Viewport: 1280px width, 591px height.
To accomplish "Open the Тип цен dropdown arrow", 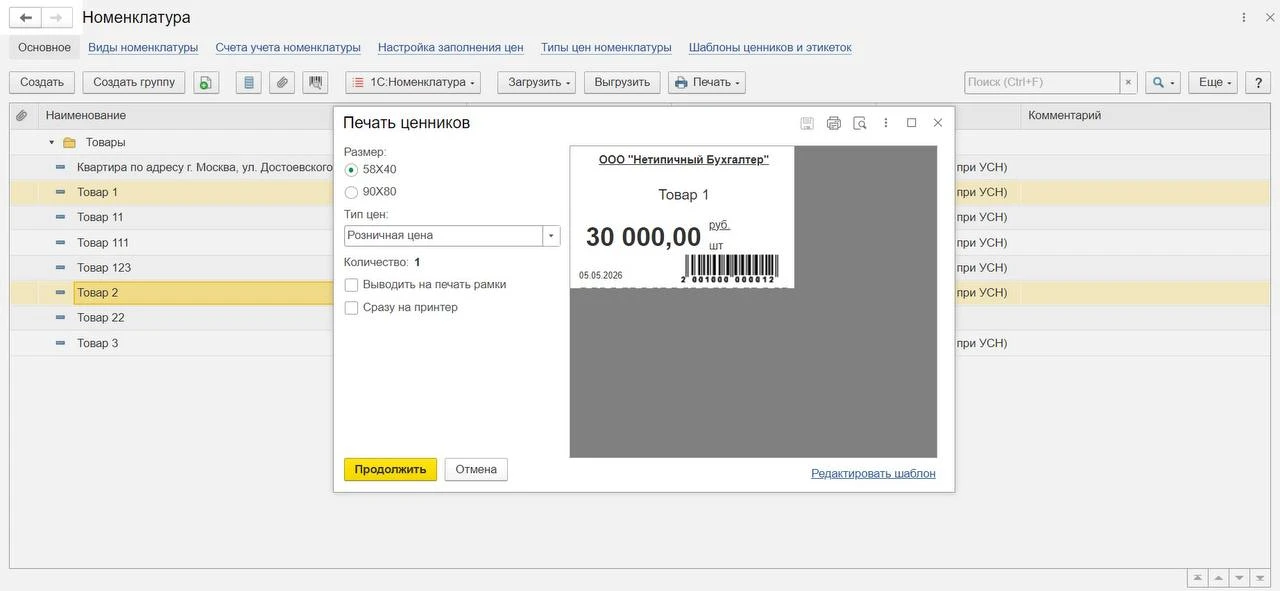I will click(551, 236).
